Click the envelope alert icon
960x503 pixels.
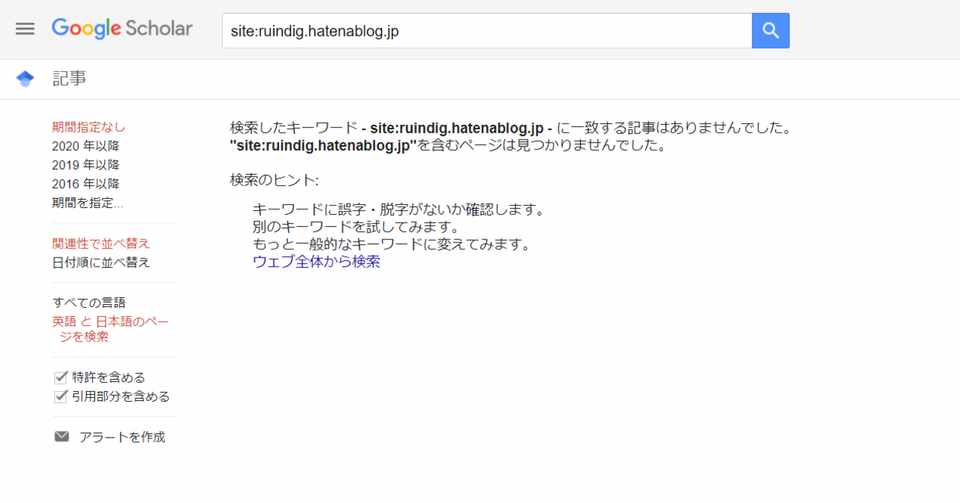(x=62, y=436)
